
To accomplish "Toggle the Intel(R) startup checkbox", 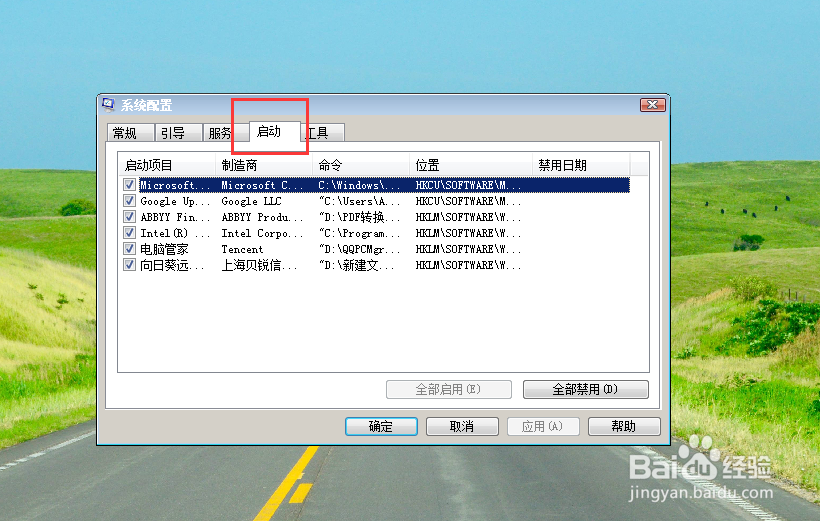I will point(129,233).
